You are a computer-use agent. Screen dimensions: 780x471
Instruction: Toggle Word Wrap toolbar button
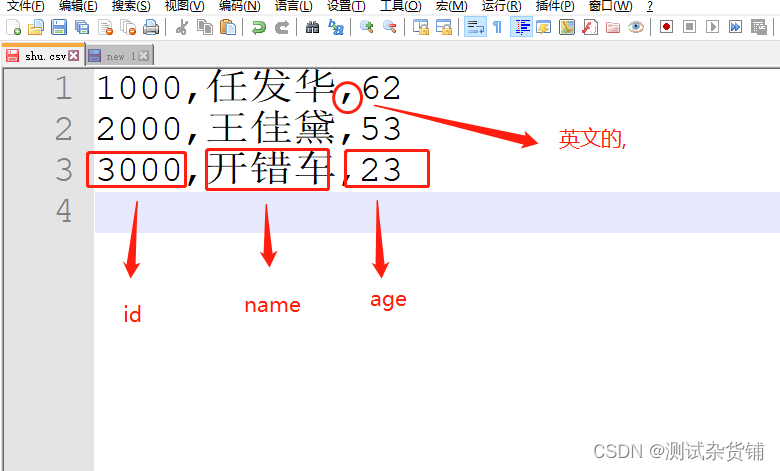click(475, 27)
